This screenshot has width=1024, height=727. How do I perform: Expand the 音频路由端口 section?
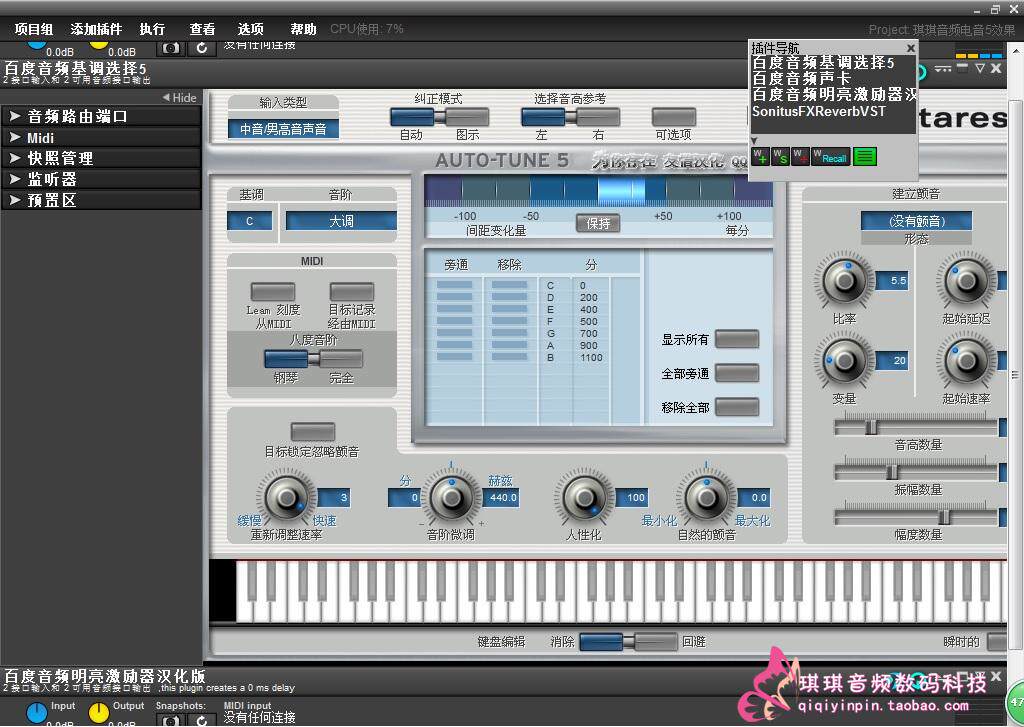tap(101, 116)
